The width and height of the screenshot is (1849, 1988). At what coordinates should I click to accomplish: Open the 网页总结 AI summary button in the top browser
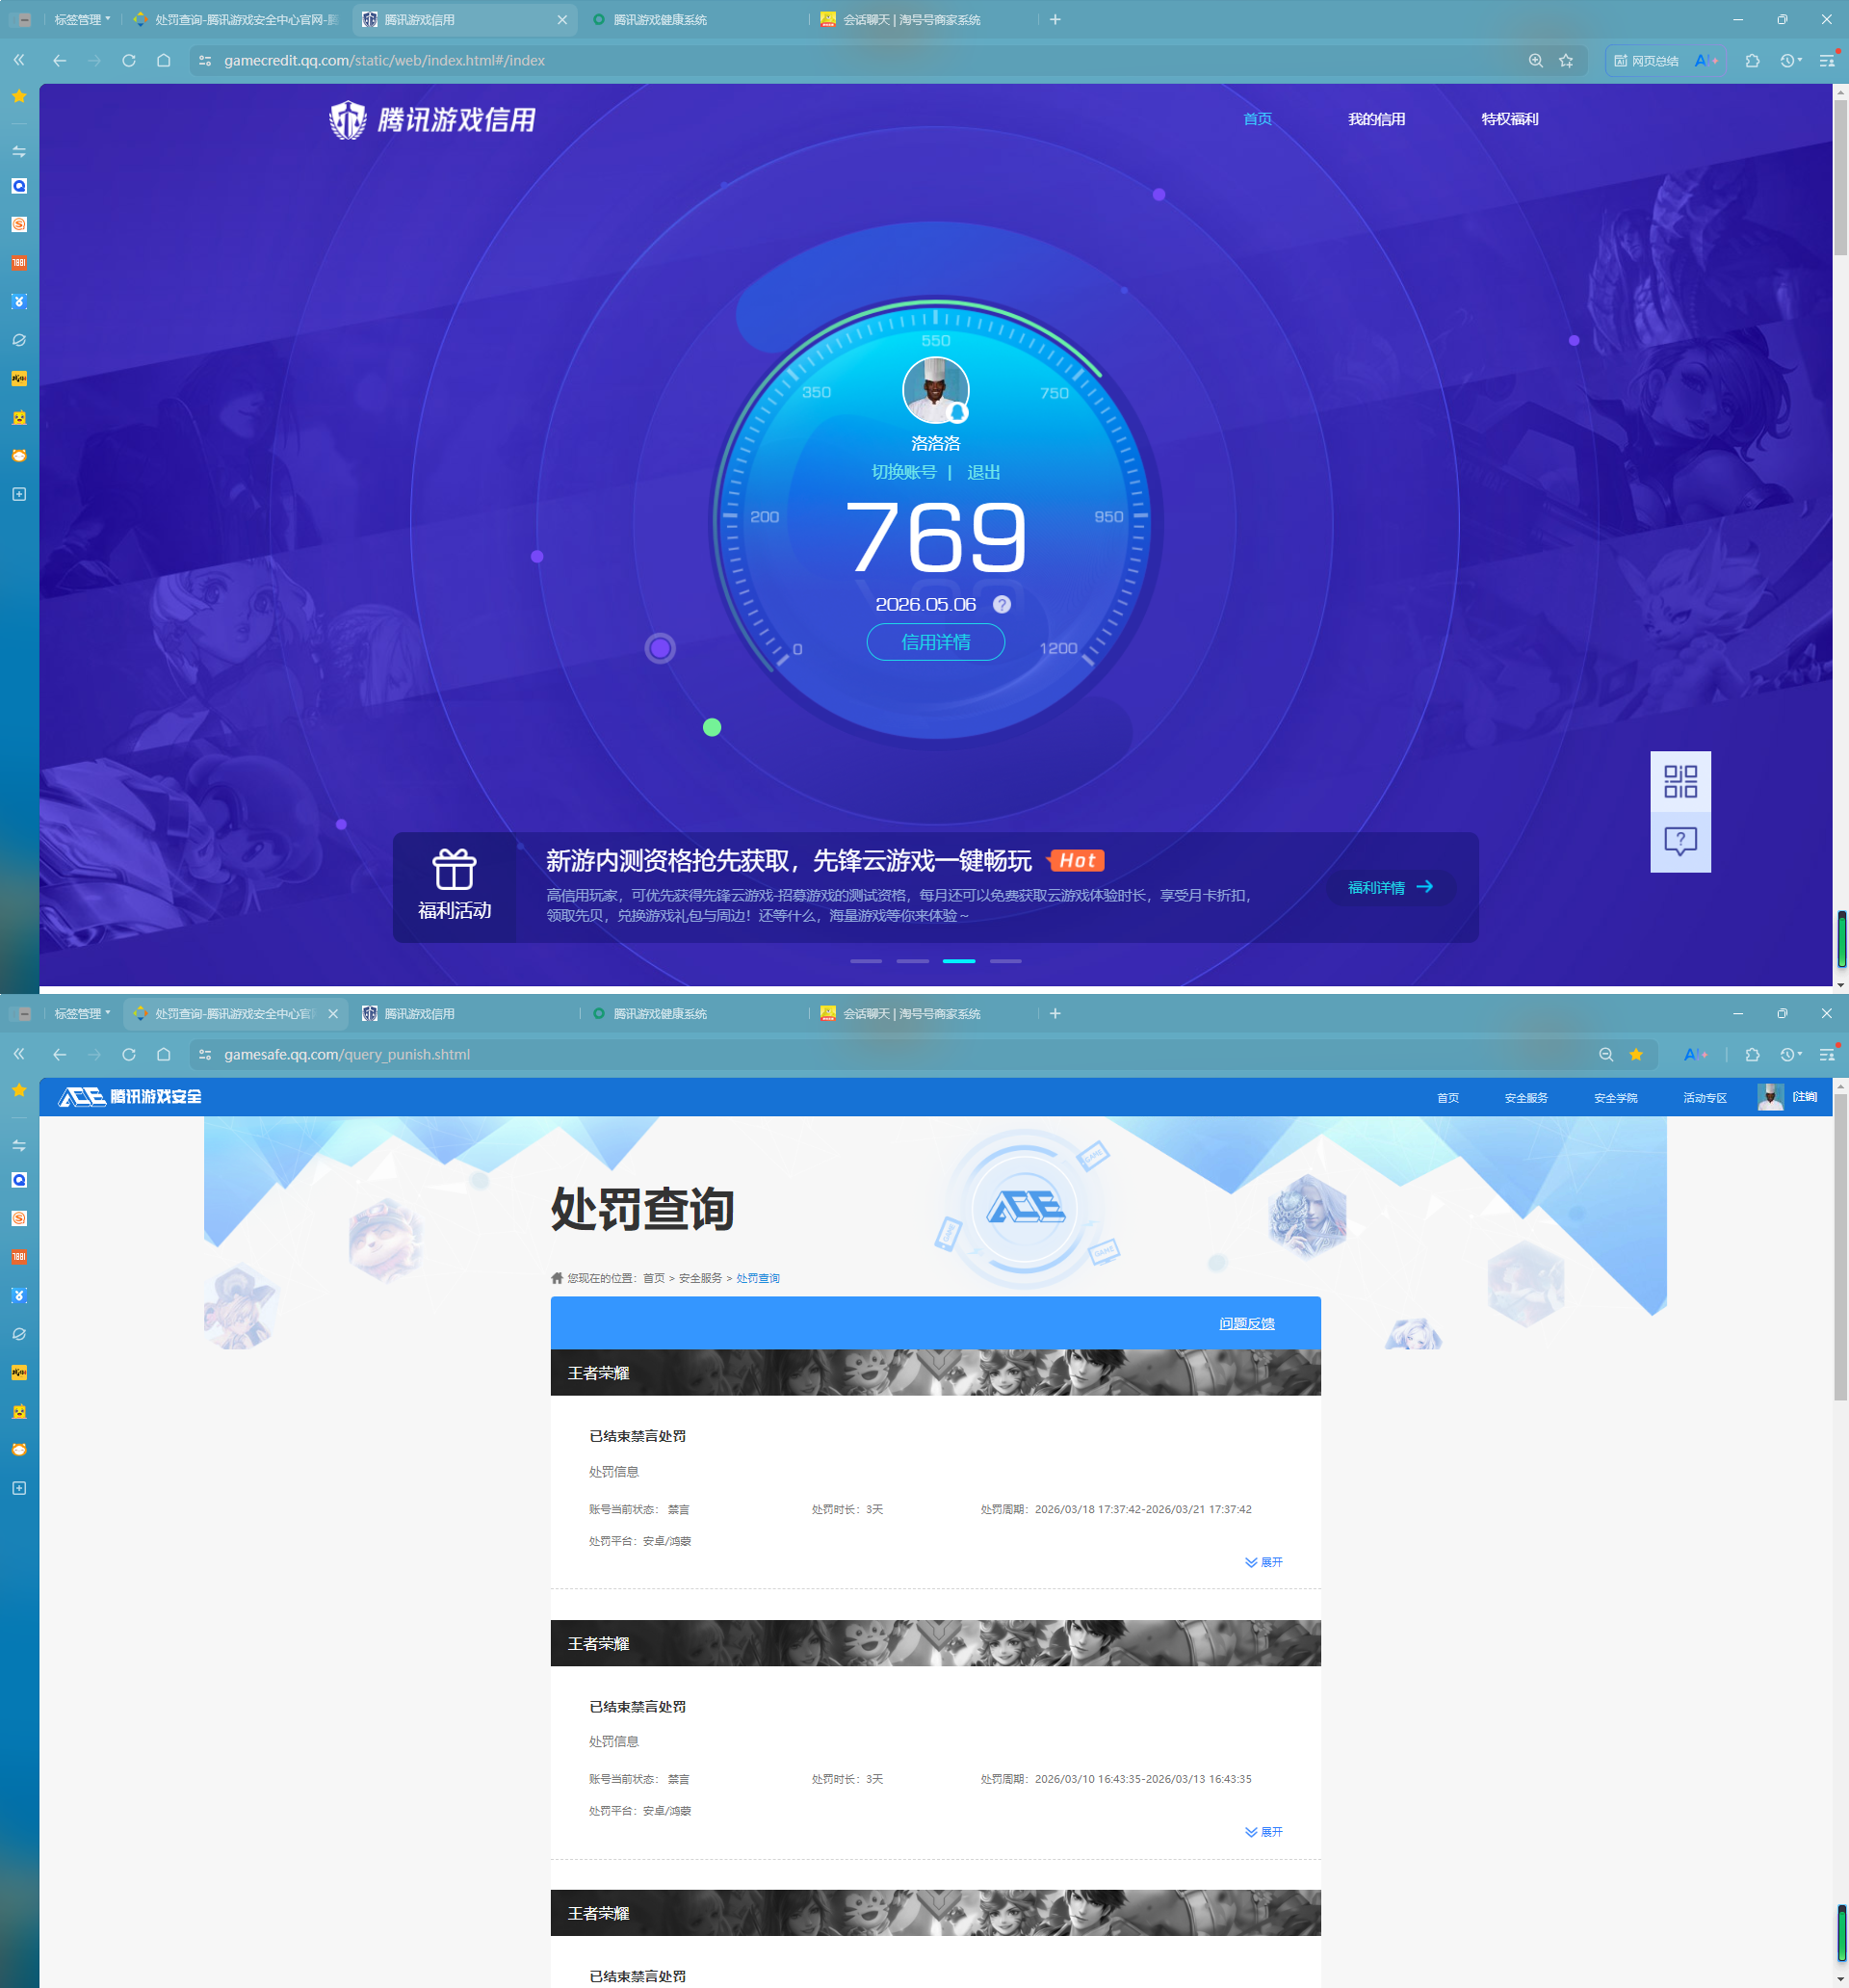coord(1646,61)
